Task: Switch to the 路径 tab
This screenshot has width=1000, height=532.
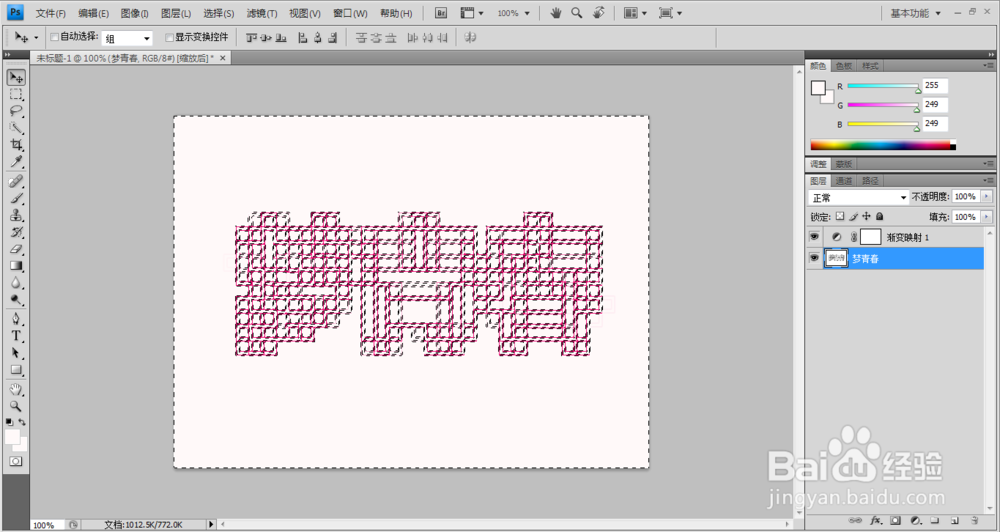Action: click(870, 181)
